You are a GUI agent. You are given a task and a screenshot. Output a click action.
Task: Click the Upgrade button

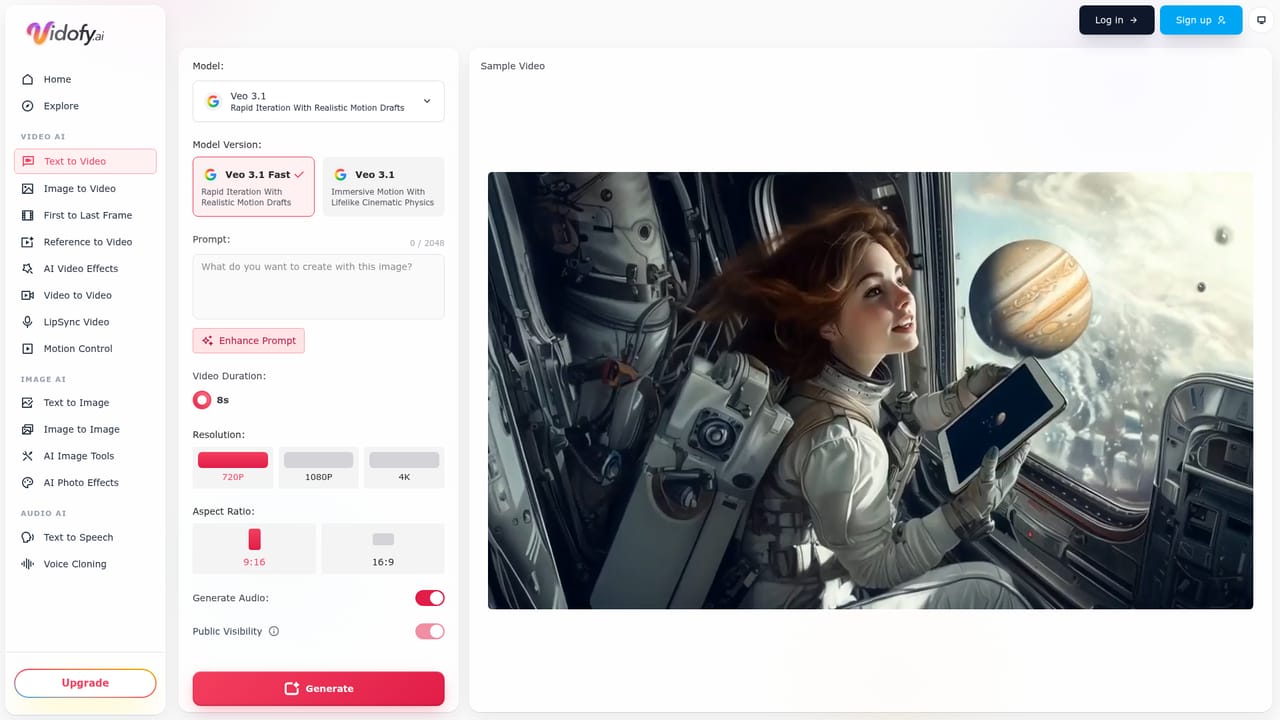[85, 683]
